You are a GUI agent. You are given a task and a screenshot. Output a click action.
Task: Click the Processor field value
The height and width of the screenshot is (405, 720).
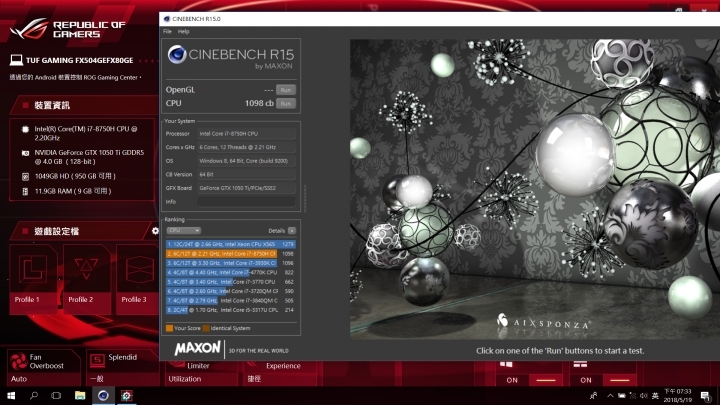tap(247, 134)
